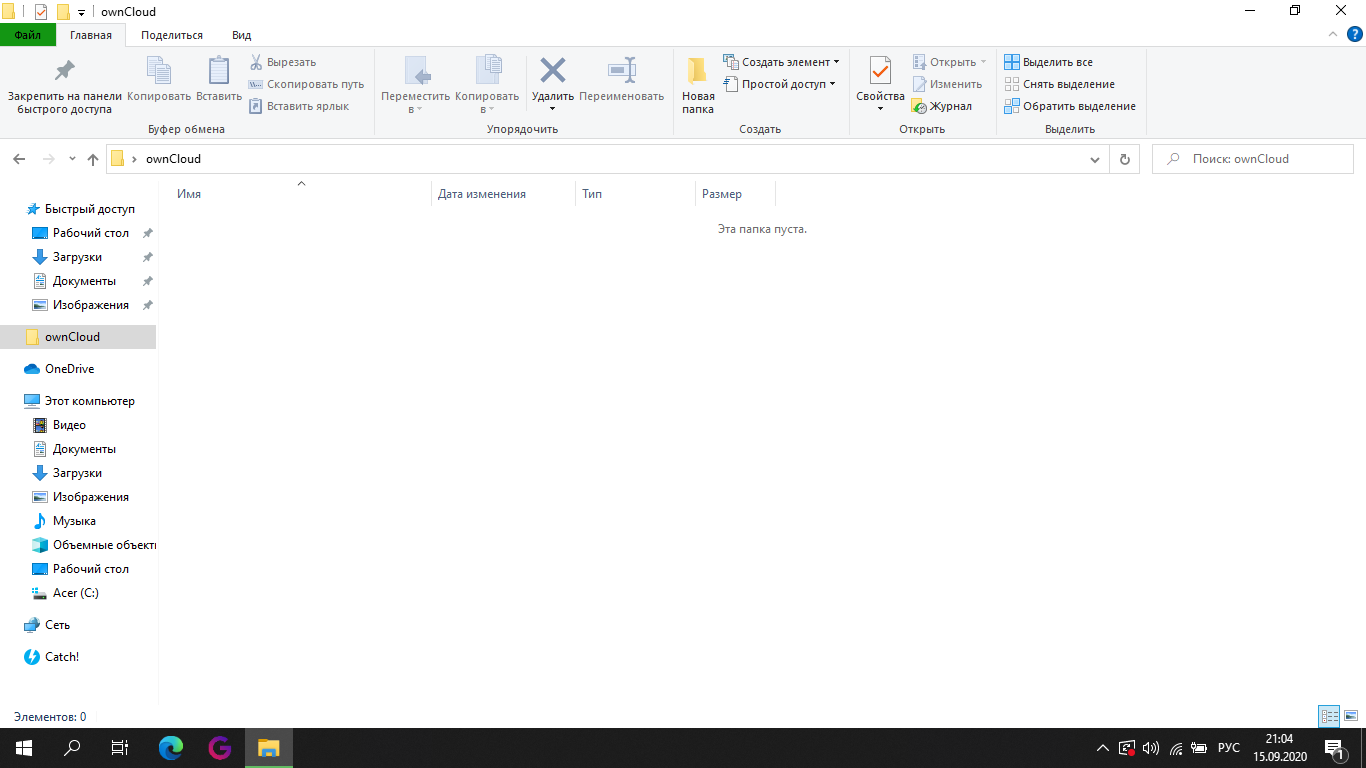
Task: Click the Вставить paste icon
Action: coord(219,80)
